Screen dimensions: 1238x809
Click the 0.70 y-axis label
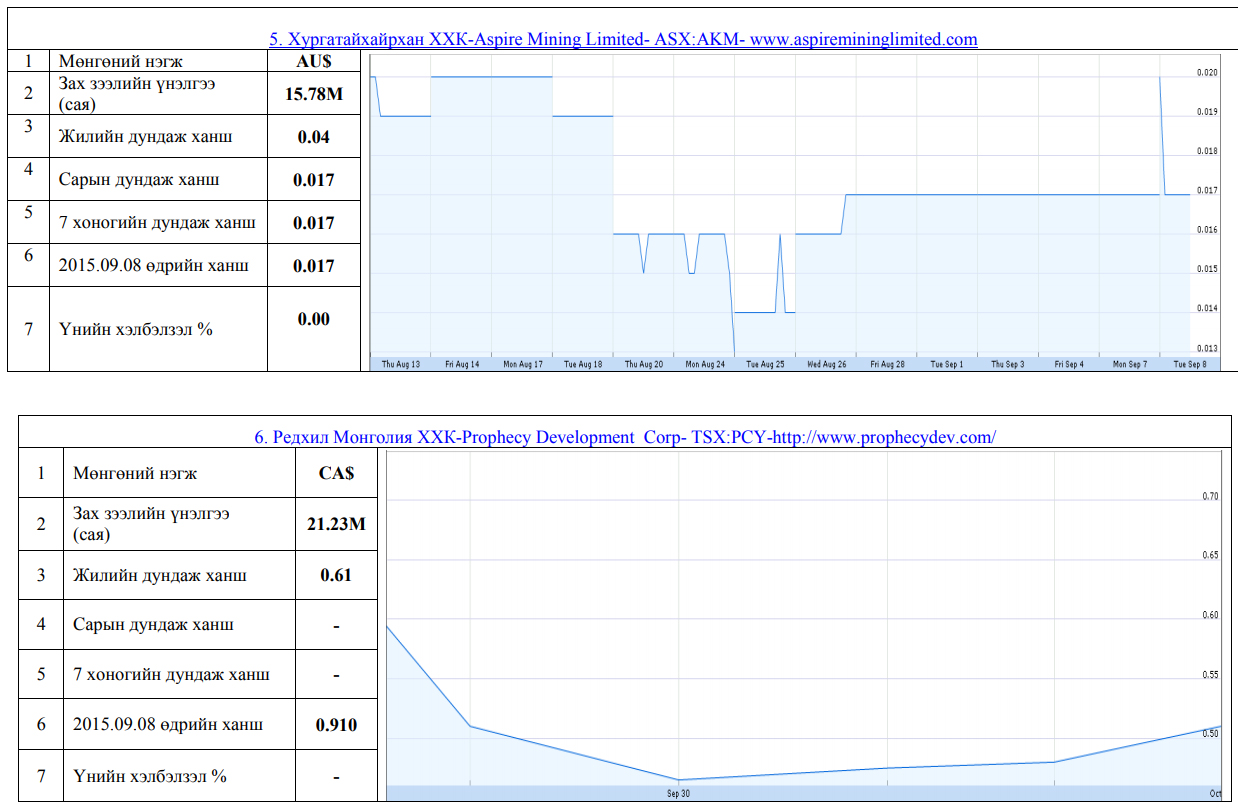click(1210, 496)
